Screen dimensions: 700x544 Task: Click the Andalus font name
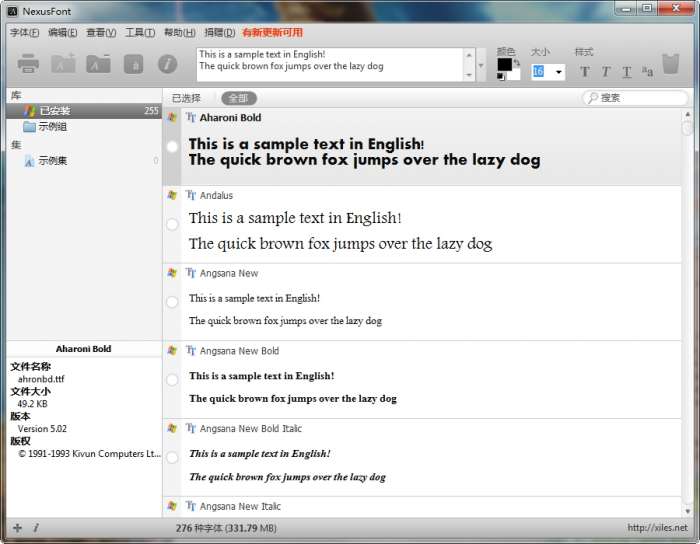click(x=216, y=195)
